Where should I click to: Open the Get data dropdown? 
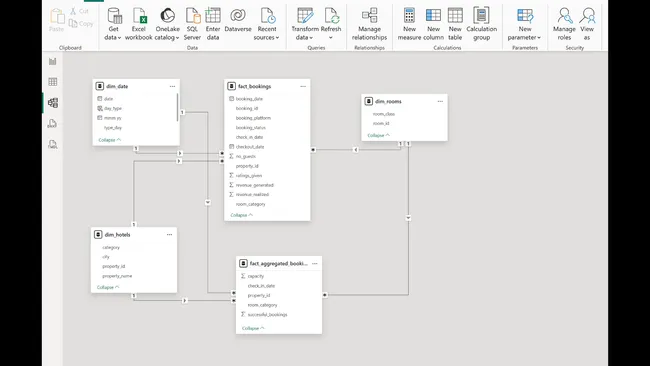click(113, 24)
